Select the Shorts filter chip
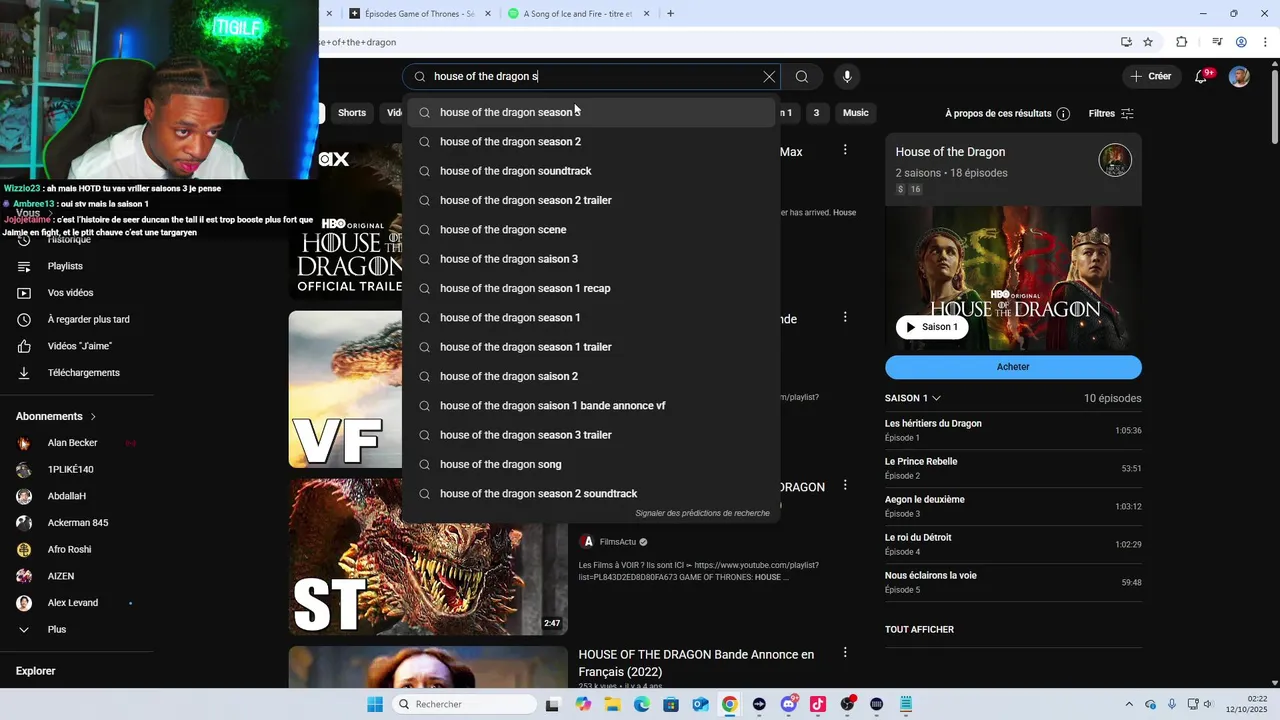The width and height of the screenshot is (1280, 720). 352,113
